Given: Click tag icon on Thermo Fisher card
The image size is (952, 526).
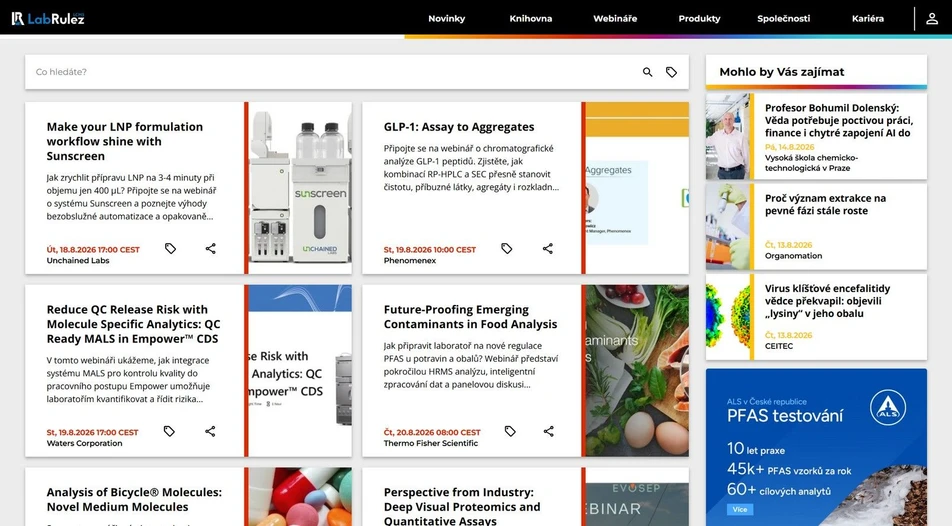Looking at the screenshot, I should (510, 431).
